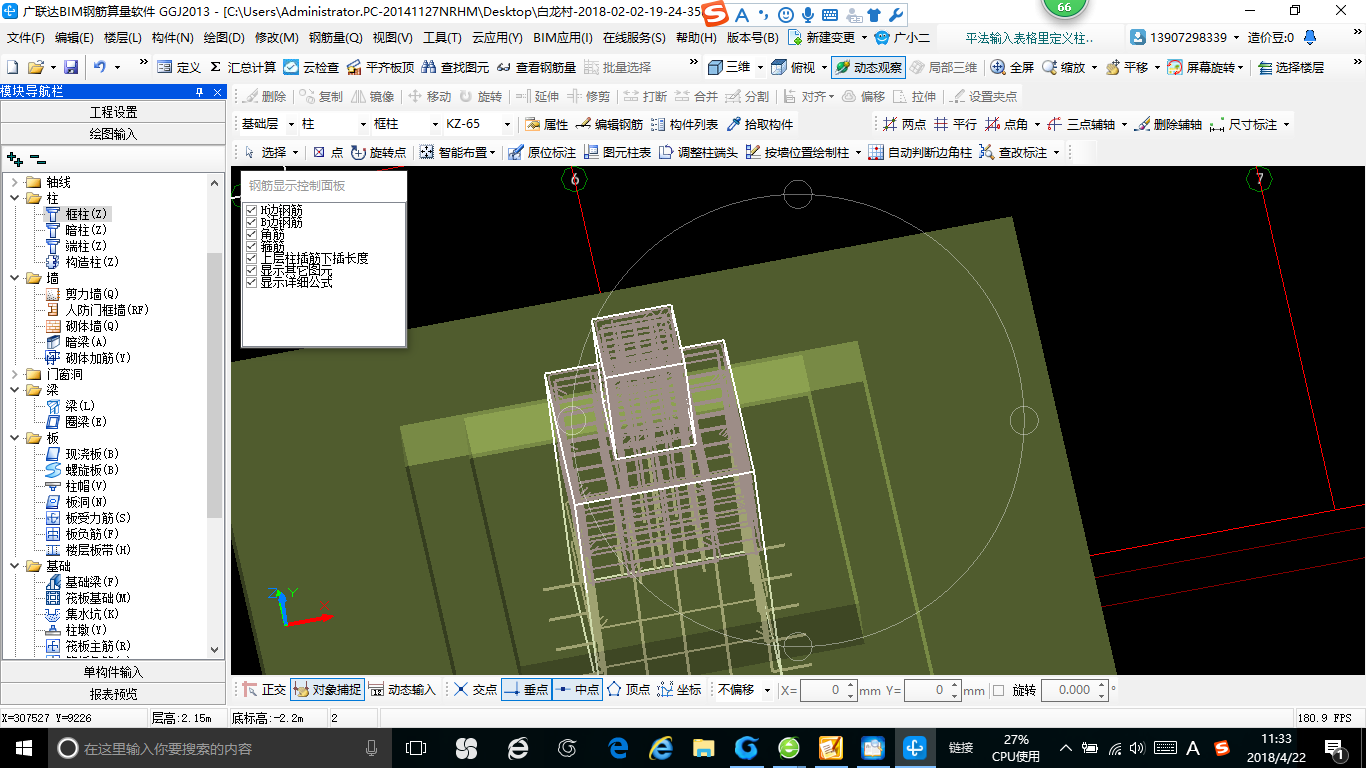Select 平行 parallel axis tool
Image resolution: width=1366 pixels, height=768 pixels.
click(956, 125)
